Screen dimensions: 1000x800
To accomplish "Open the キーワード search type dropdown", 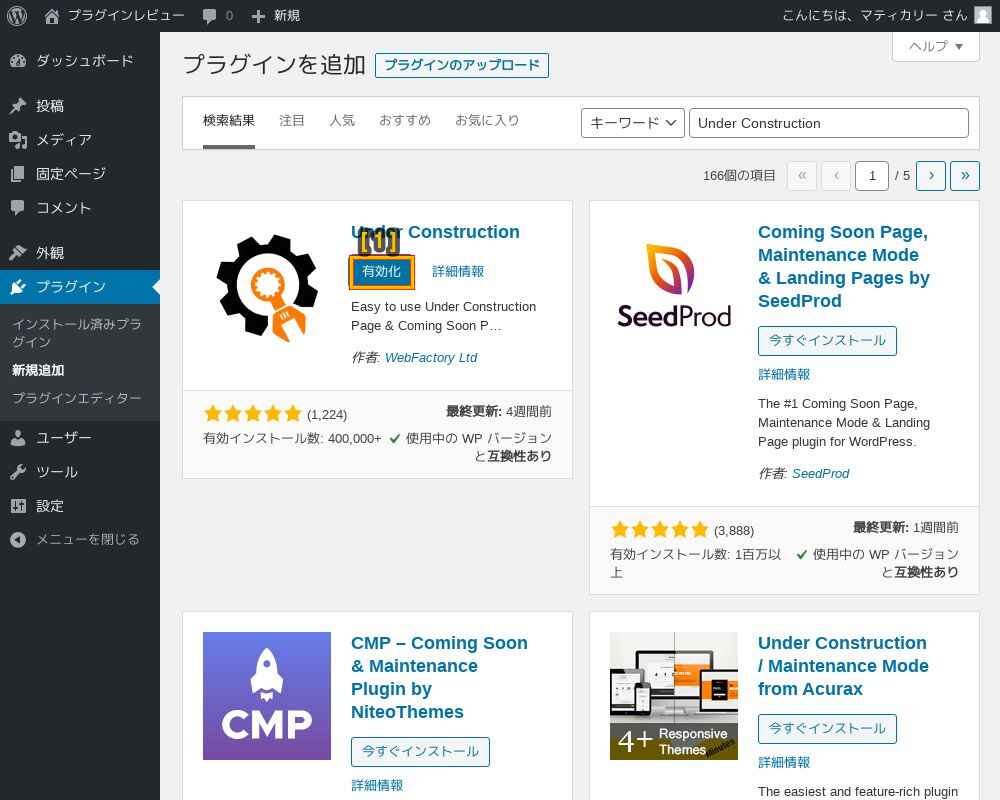I will click(x=632, y=123).
